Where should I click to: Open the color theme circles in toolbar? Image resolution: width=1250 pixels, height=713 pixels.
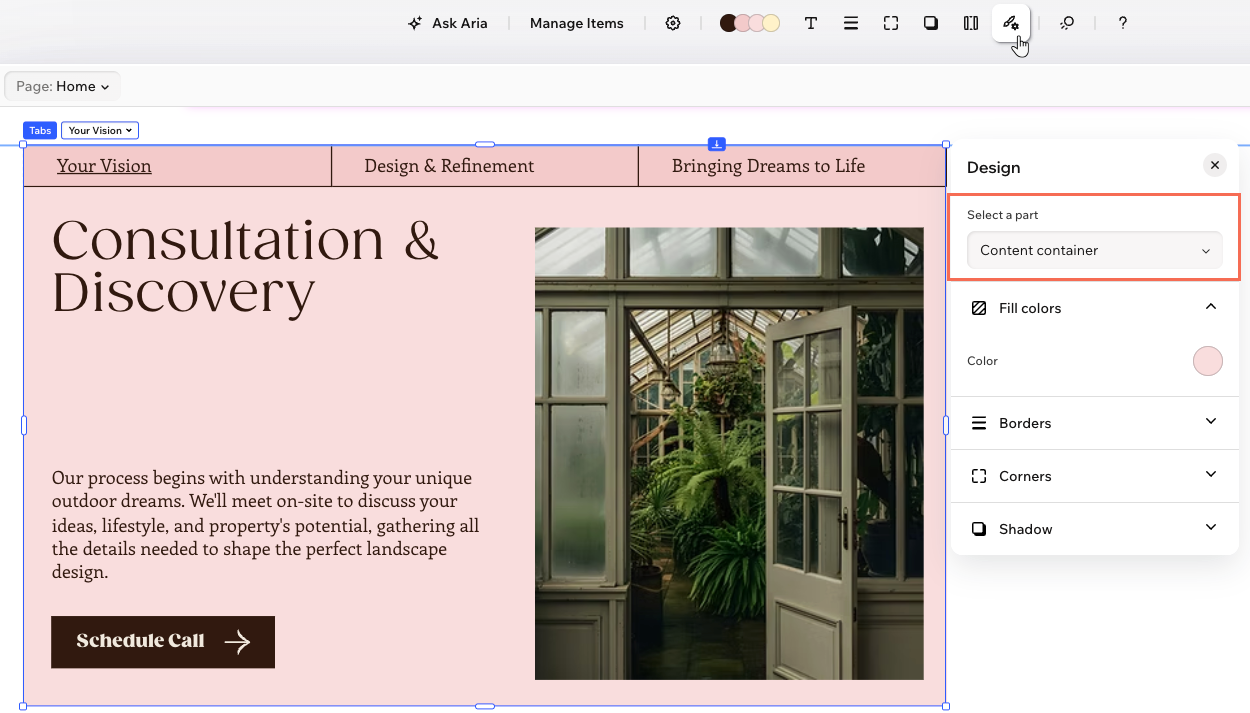coord(750,23)
